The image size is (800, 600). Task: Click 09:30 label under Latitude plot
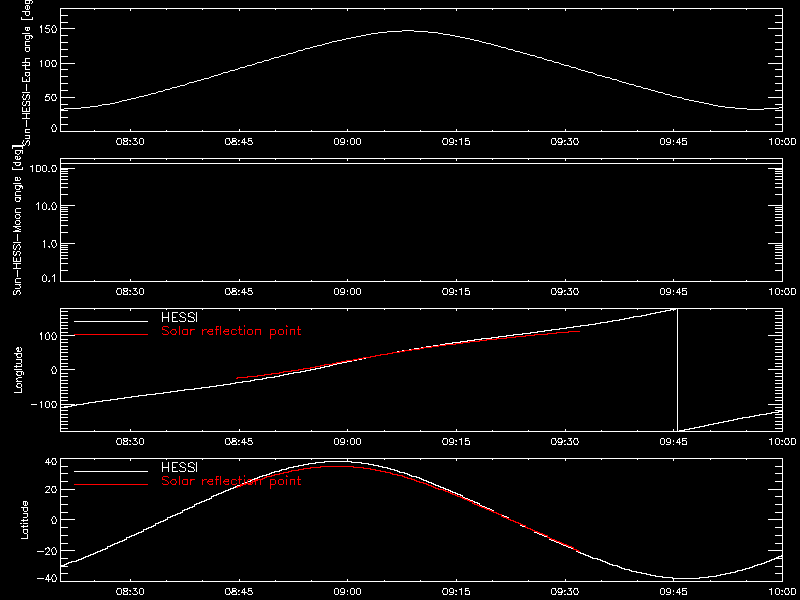click(565, 592)
